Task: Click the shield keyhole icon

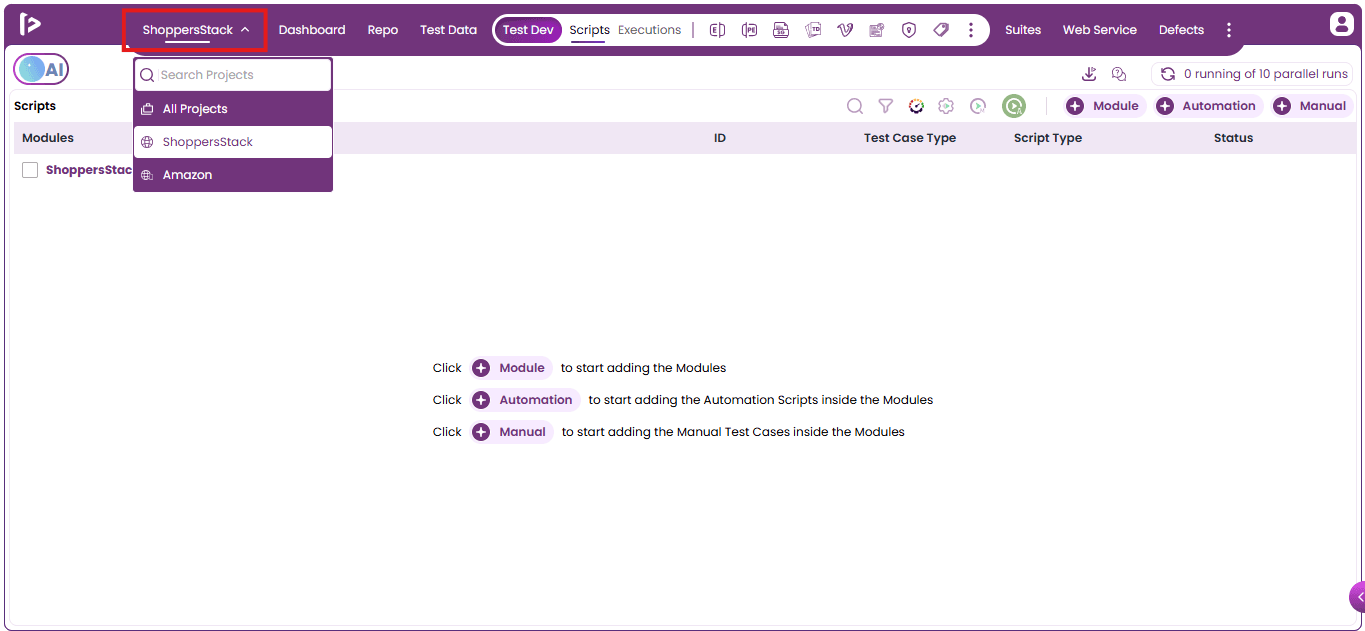Action: [909, 30]
